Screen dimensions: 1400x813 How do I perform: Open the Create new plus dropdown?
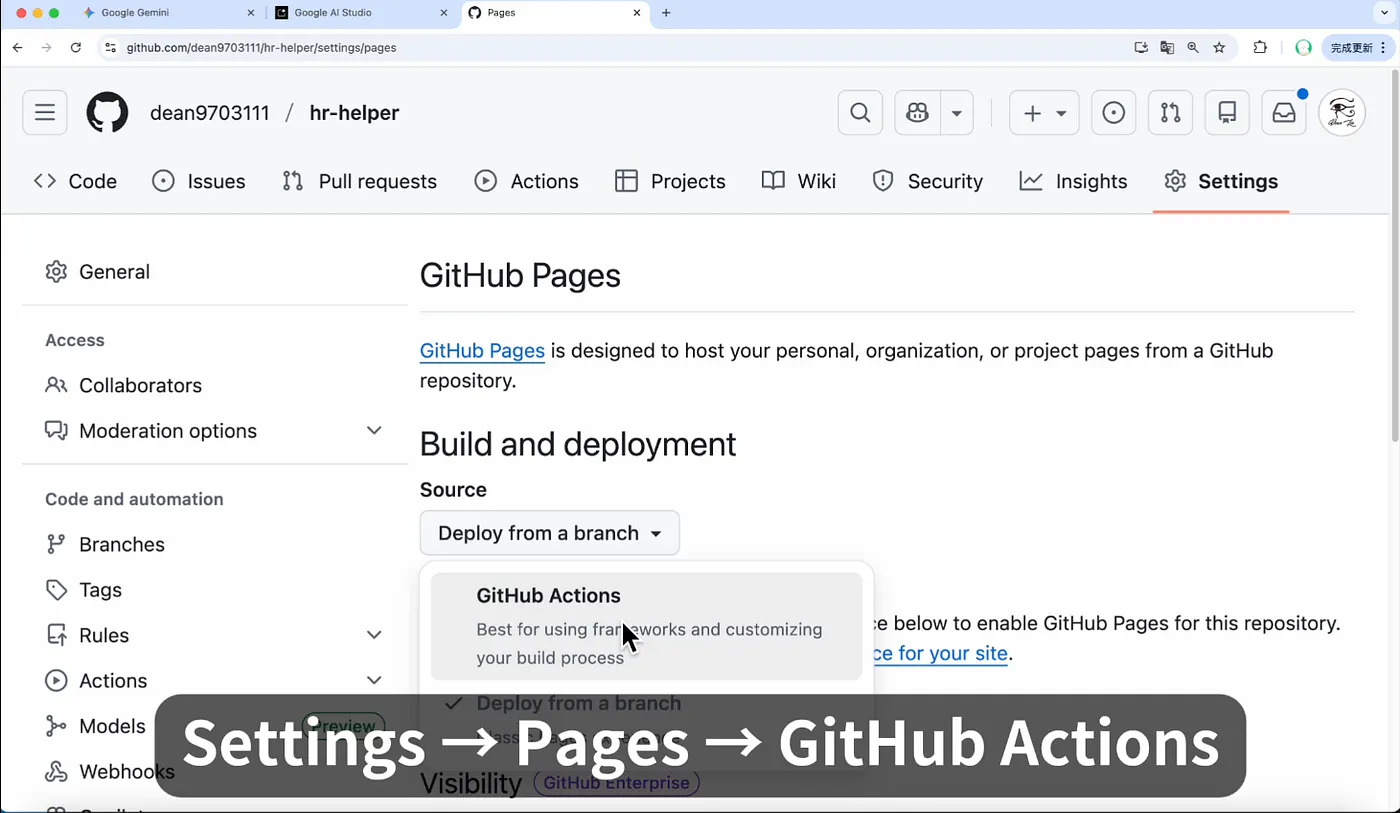coord(1044,113)
